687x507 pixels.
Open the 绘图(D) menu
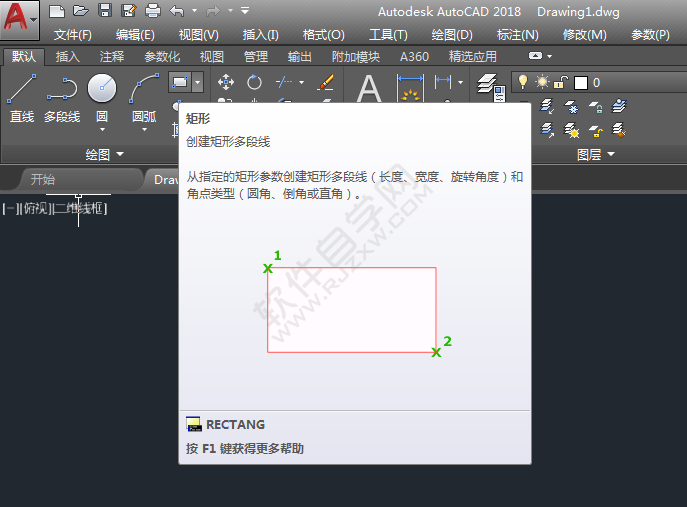click(452, 35)
